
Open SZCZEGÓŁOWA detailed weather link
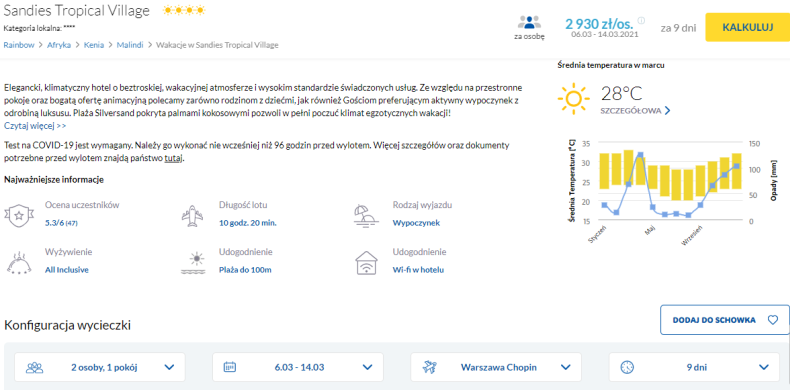[x=631, y=111]
